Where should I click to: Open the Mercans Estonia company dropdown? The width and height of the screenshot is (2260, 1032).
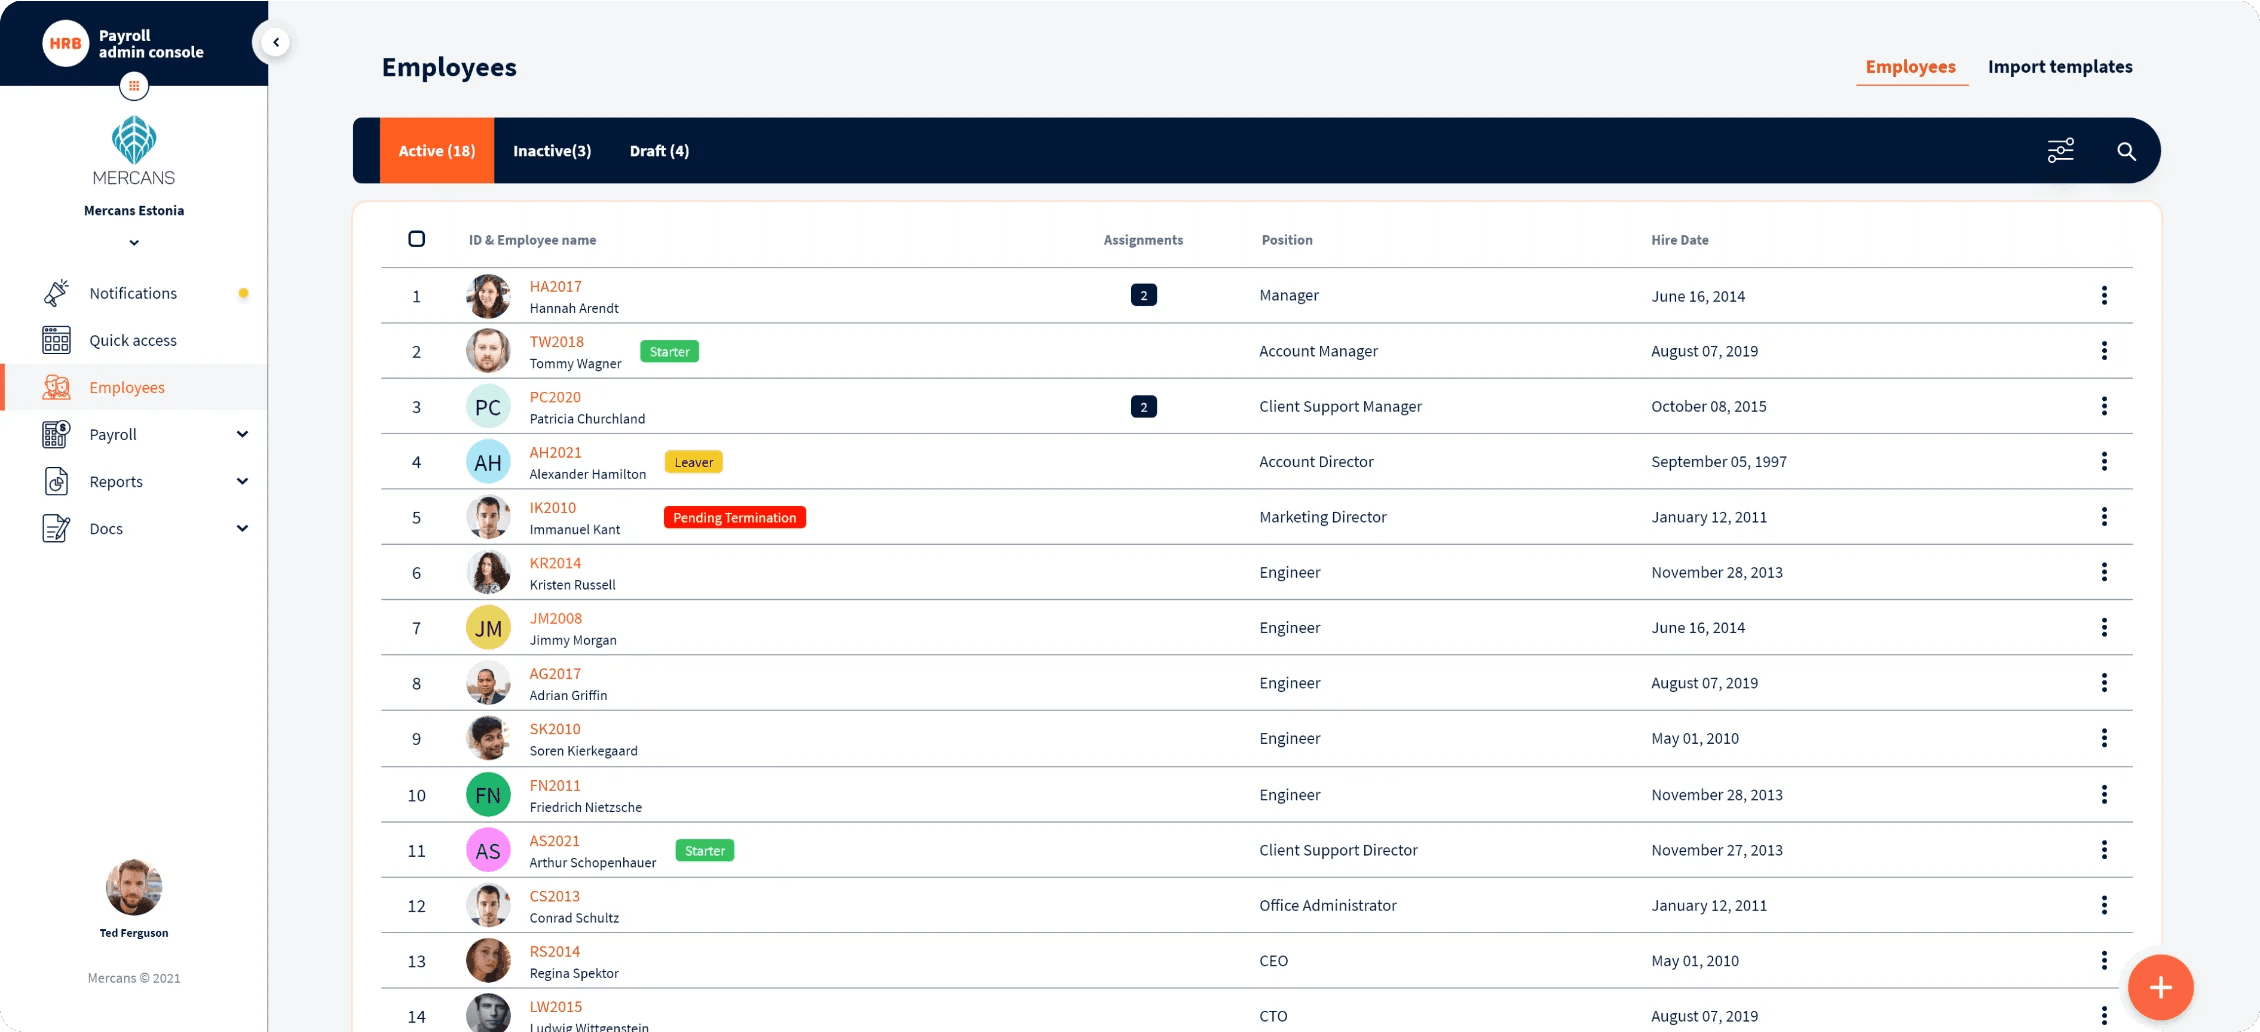pyautogui.click(x=134, y=243)
